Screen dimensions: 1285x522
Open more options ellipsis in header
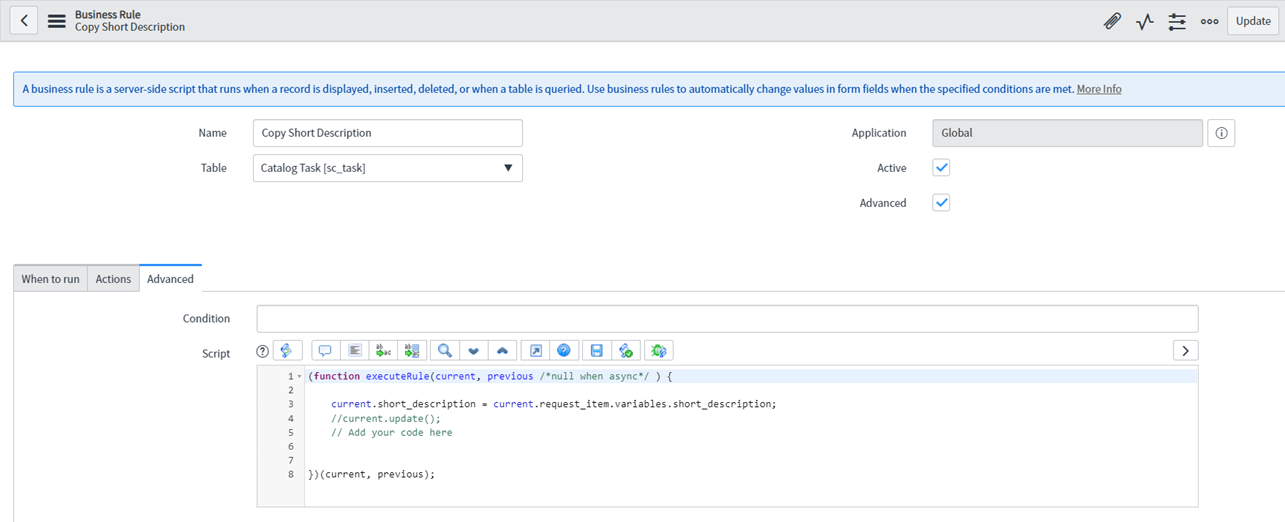pos(1209,21)
